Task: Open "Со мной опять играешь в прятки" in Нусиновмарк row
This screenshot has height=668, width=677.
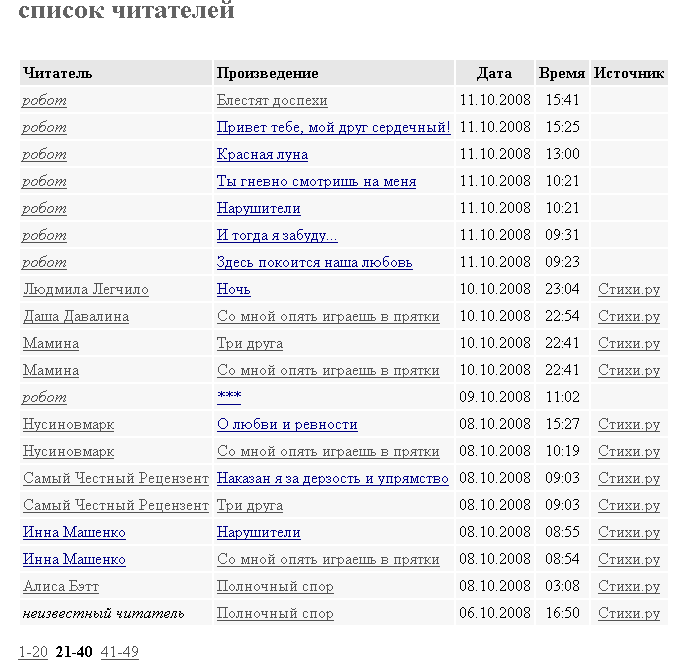Action: [328, 451]
